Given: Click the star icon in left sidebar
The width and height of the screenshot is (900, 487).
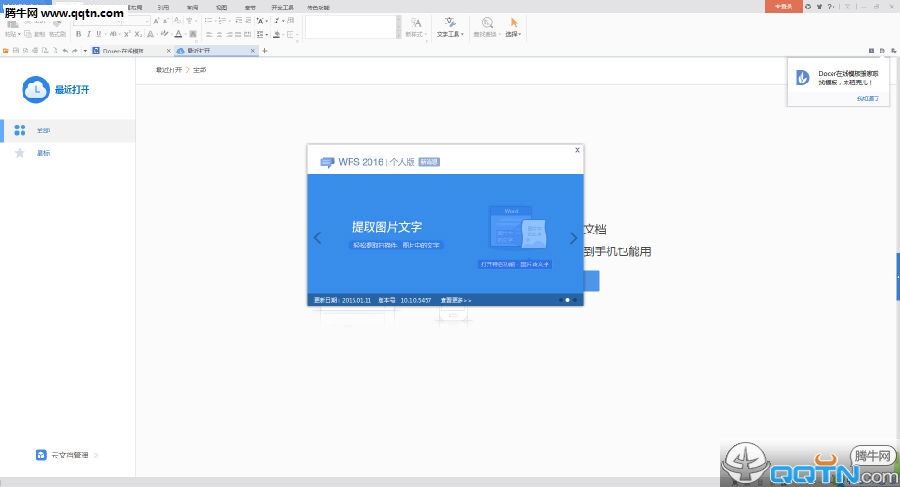Looking at the screenshot, I should tap(20, 153).
